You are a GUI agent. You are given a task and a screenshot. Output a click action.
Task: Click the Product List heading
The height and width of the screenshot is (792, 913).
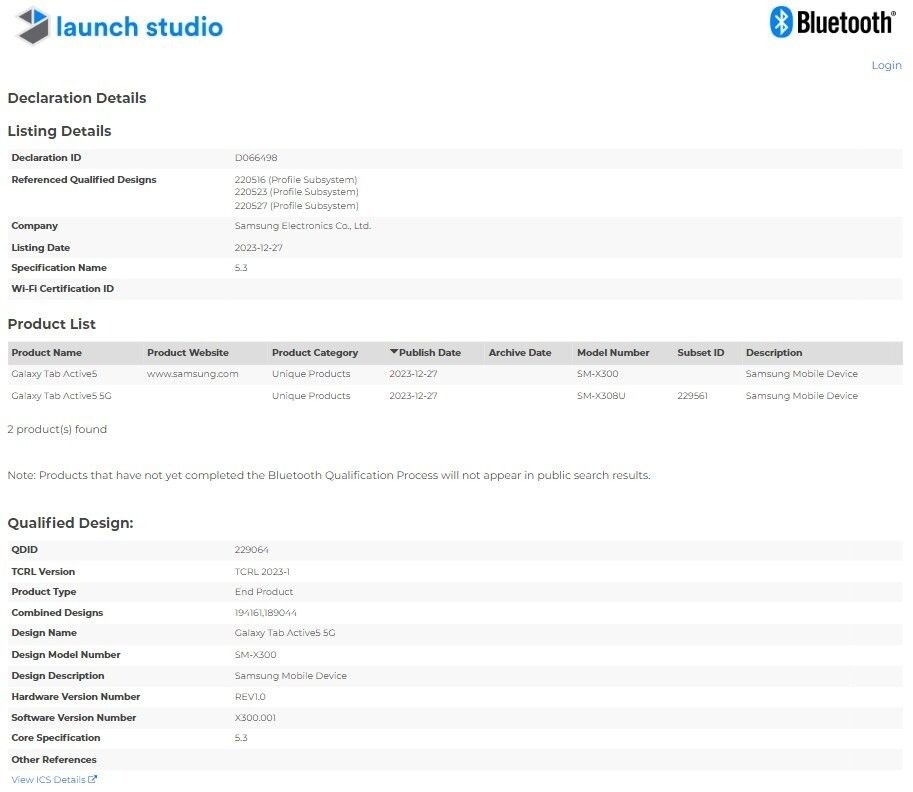[x=51, y=324]
